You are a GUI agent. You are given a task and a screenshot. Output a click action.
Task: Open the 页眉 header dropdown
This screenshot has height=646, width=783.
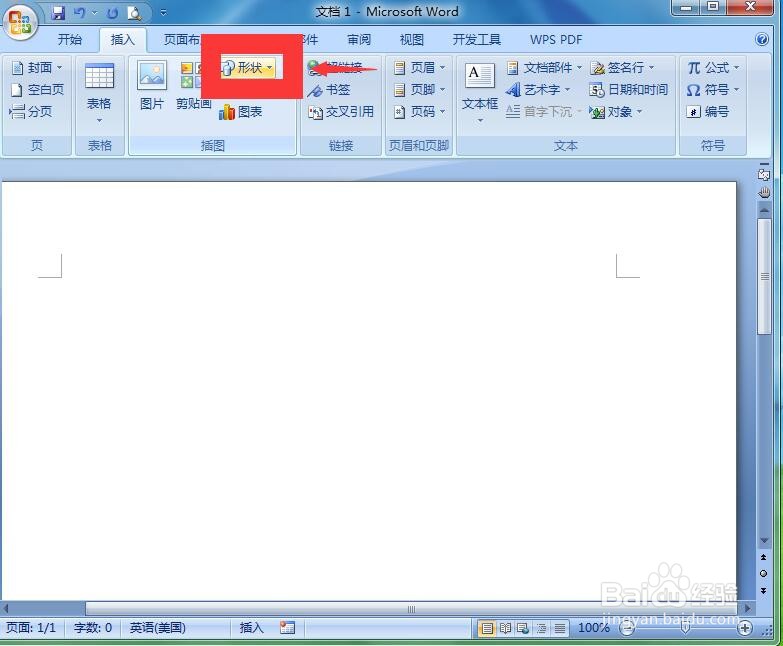click(419, 67)
